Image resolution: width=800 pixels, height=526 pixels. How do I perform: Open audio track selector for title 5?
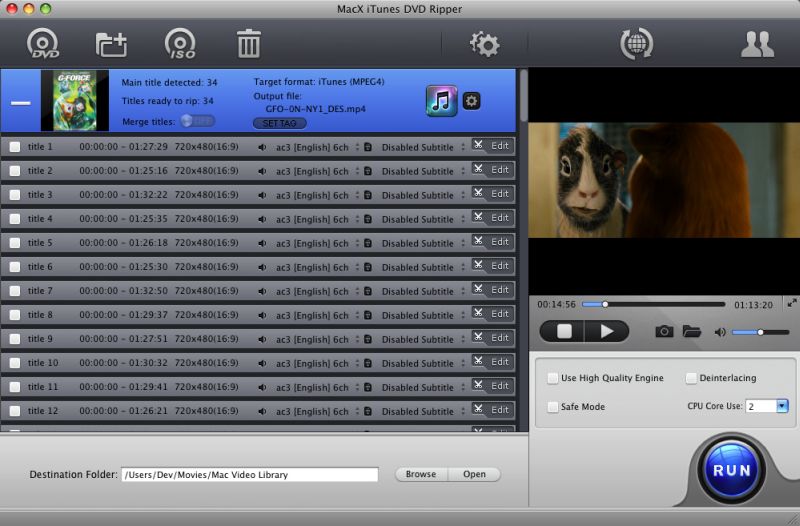[312, 243]
